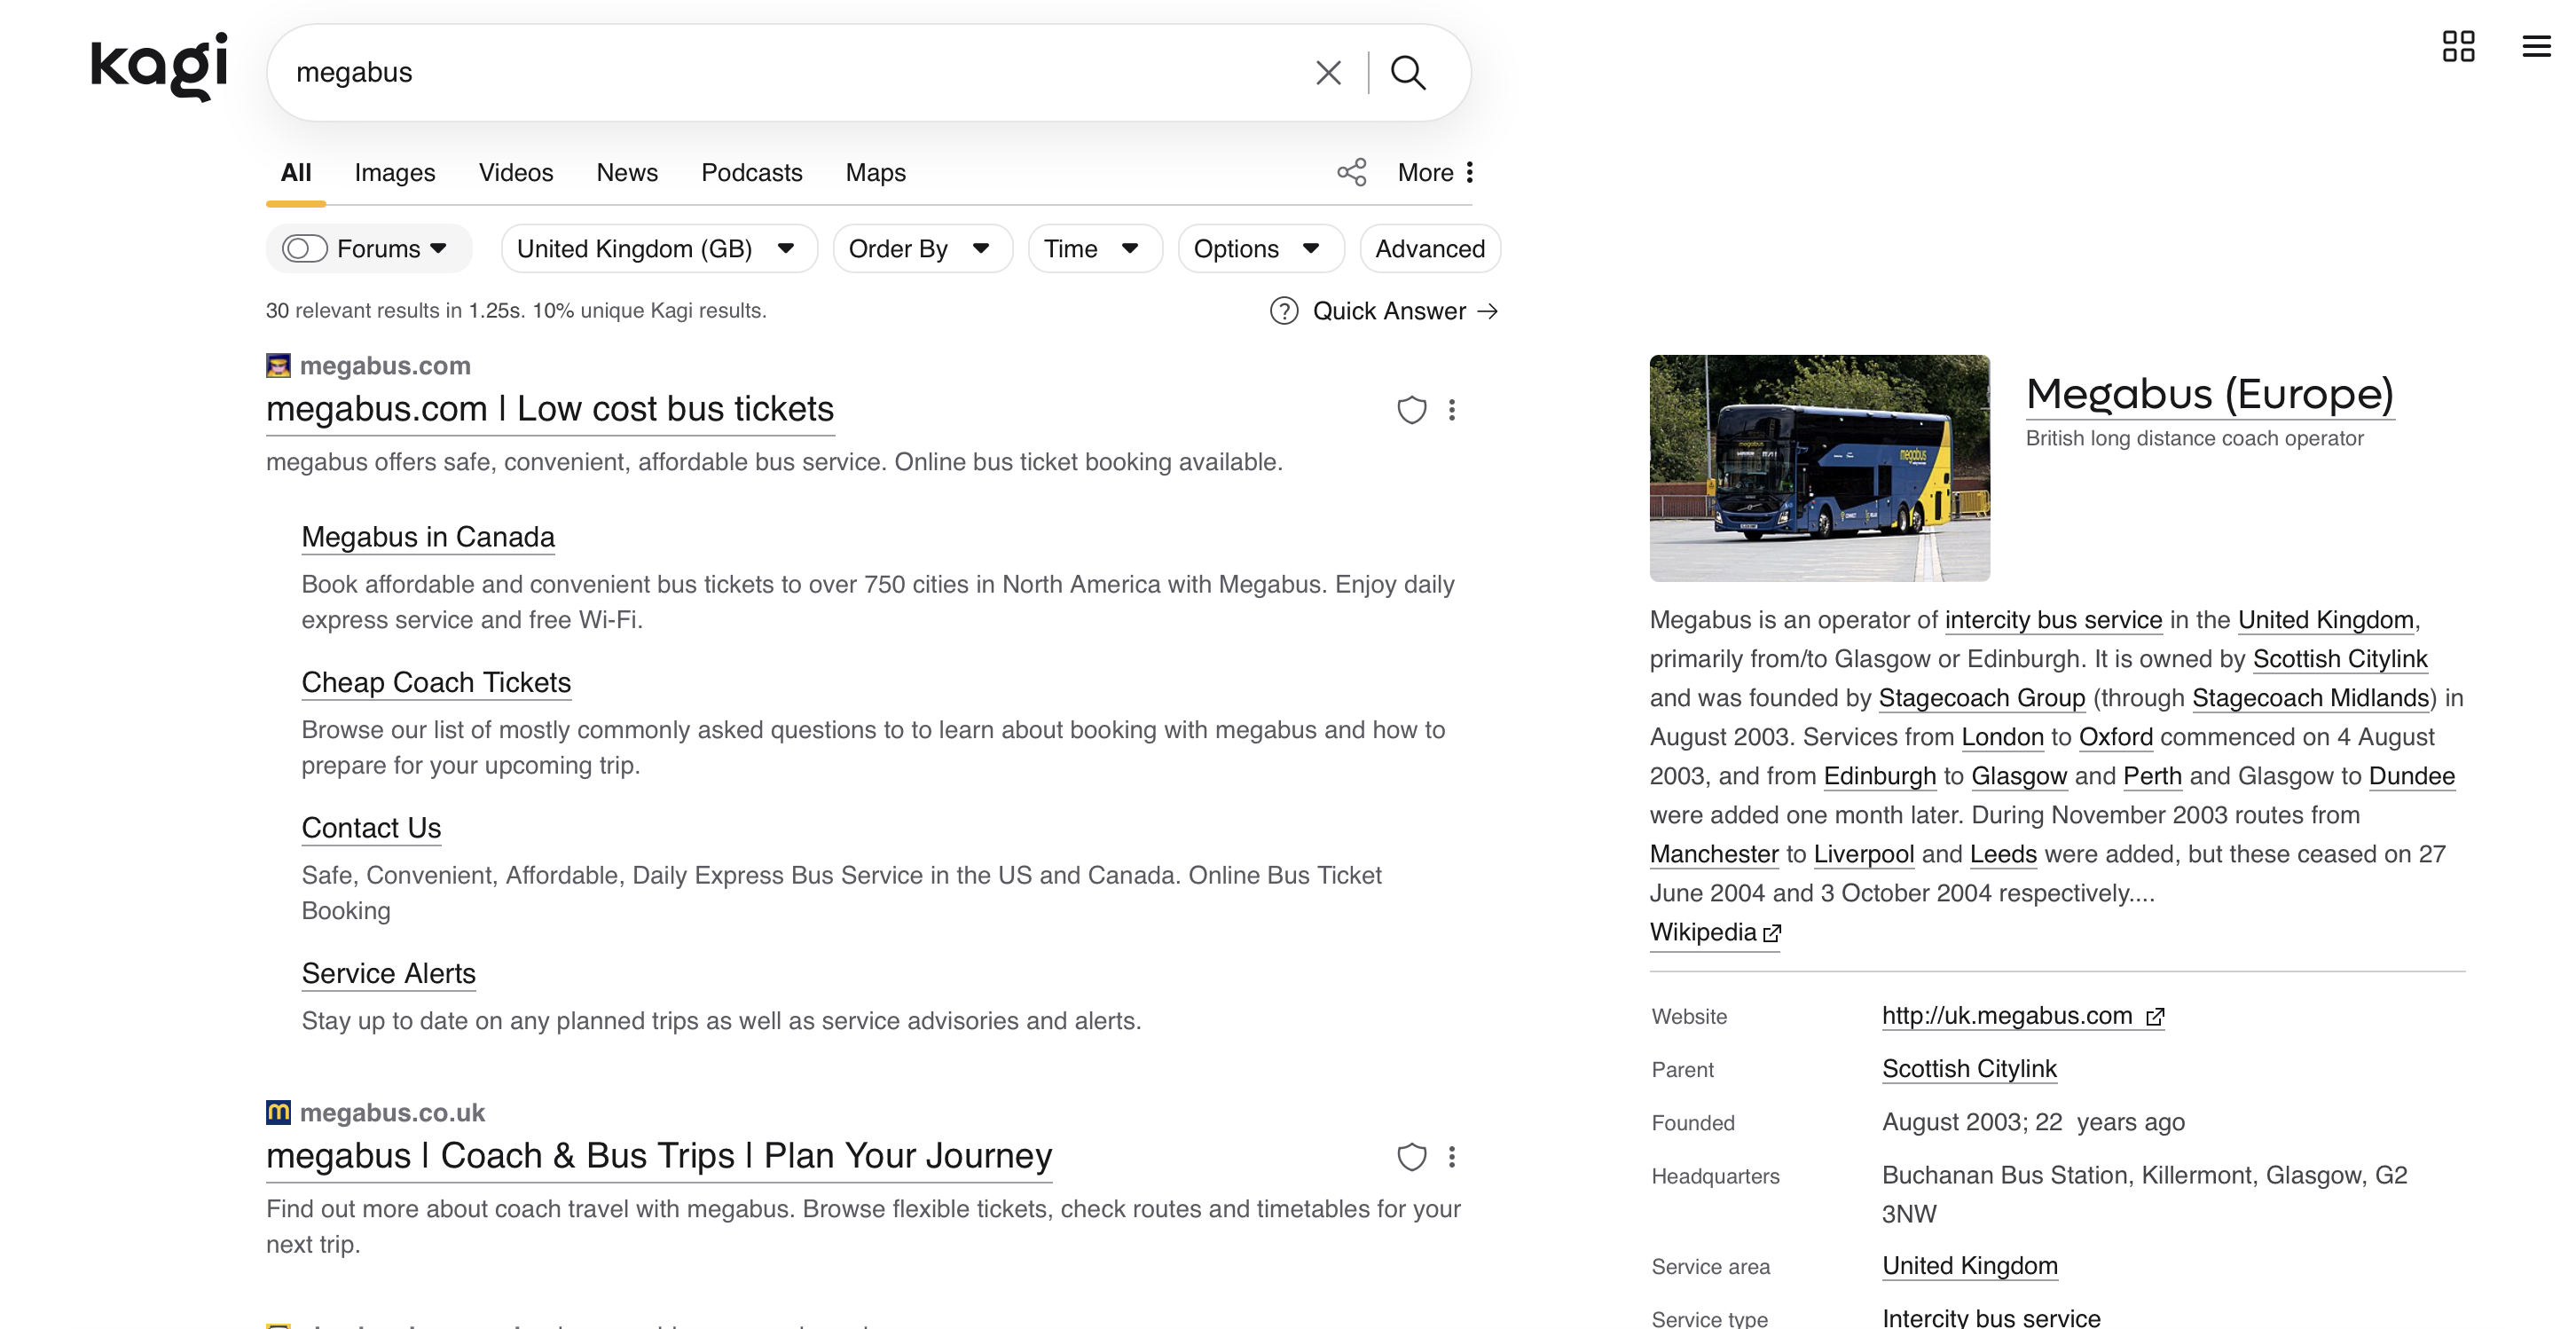The image size is (2576, 1329).
Task: Switch to the Podcasts tab
Action: (751, 173)
